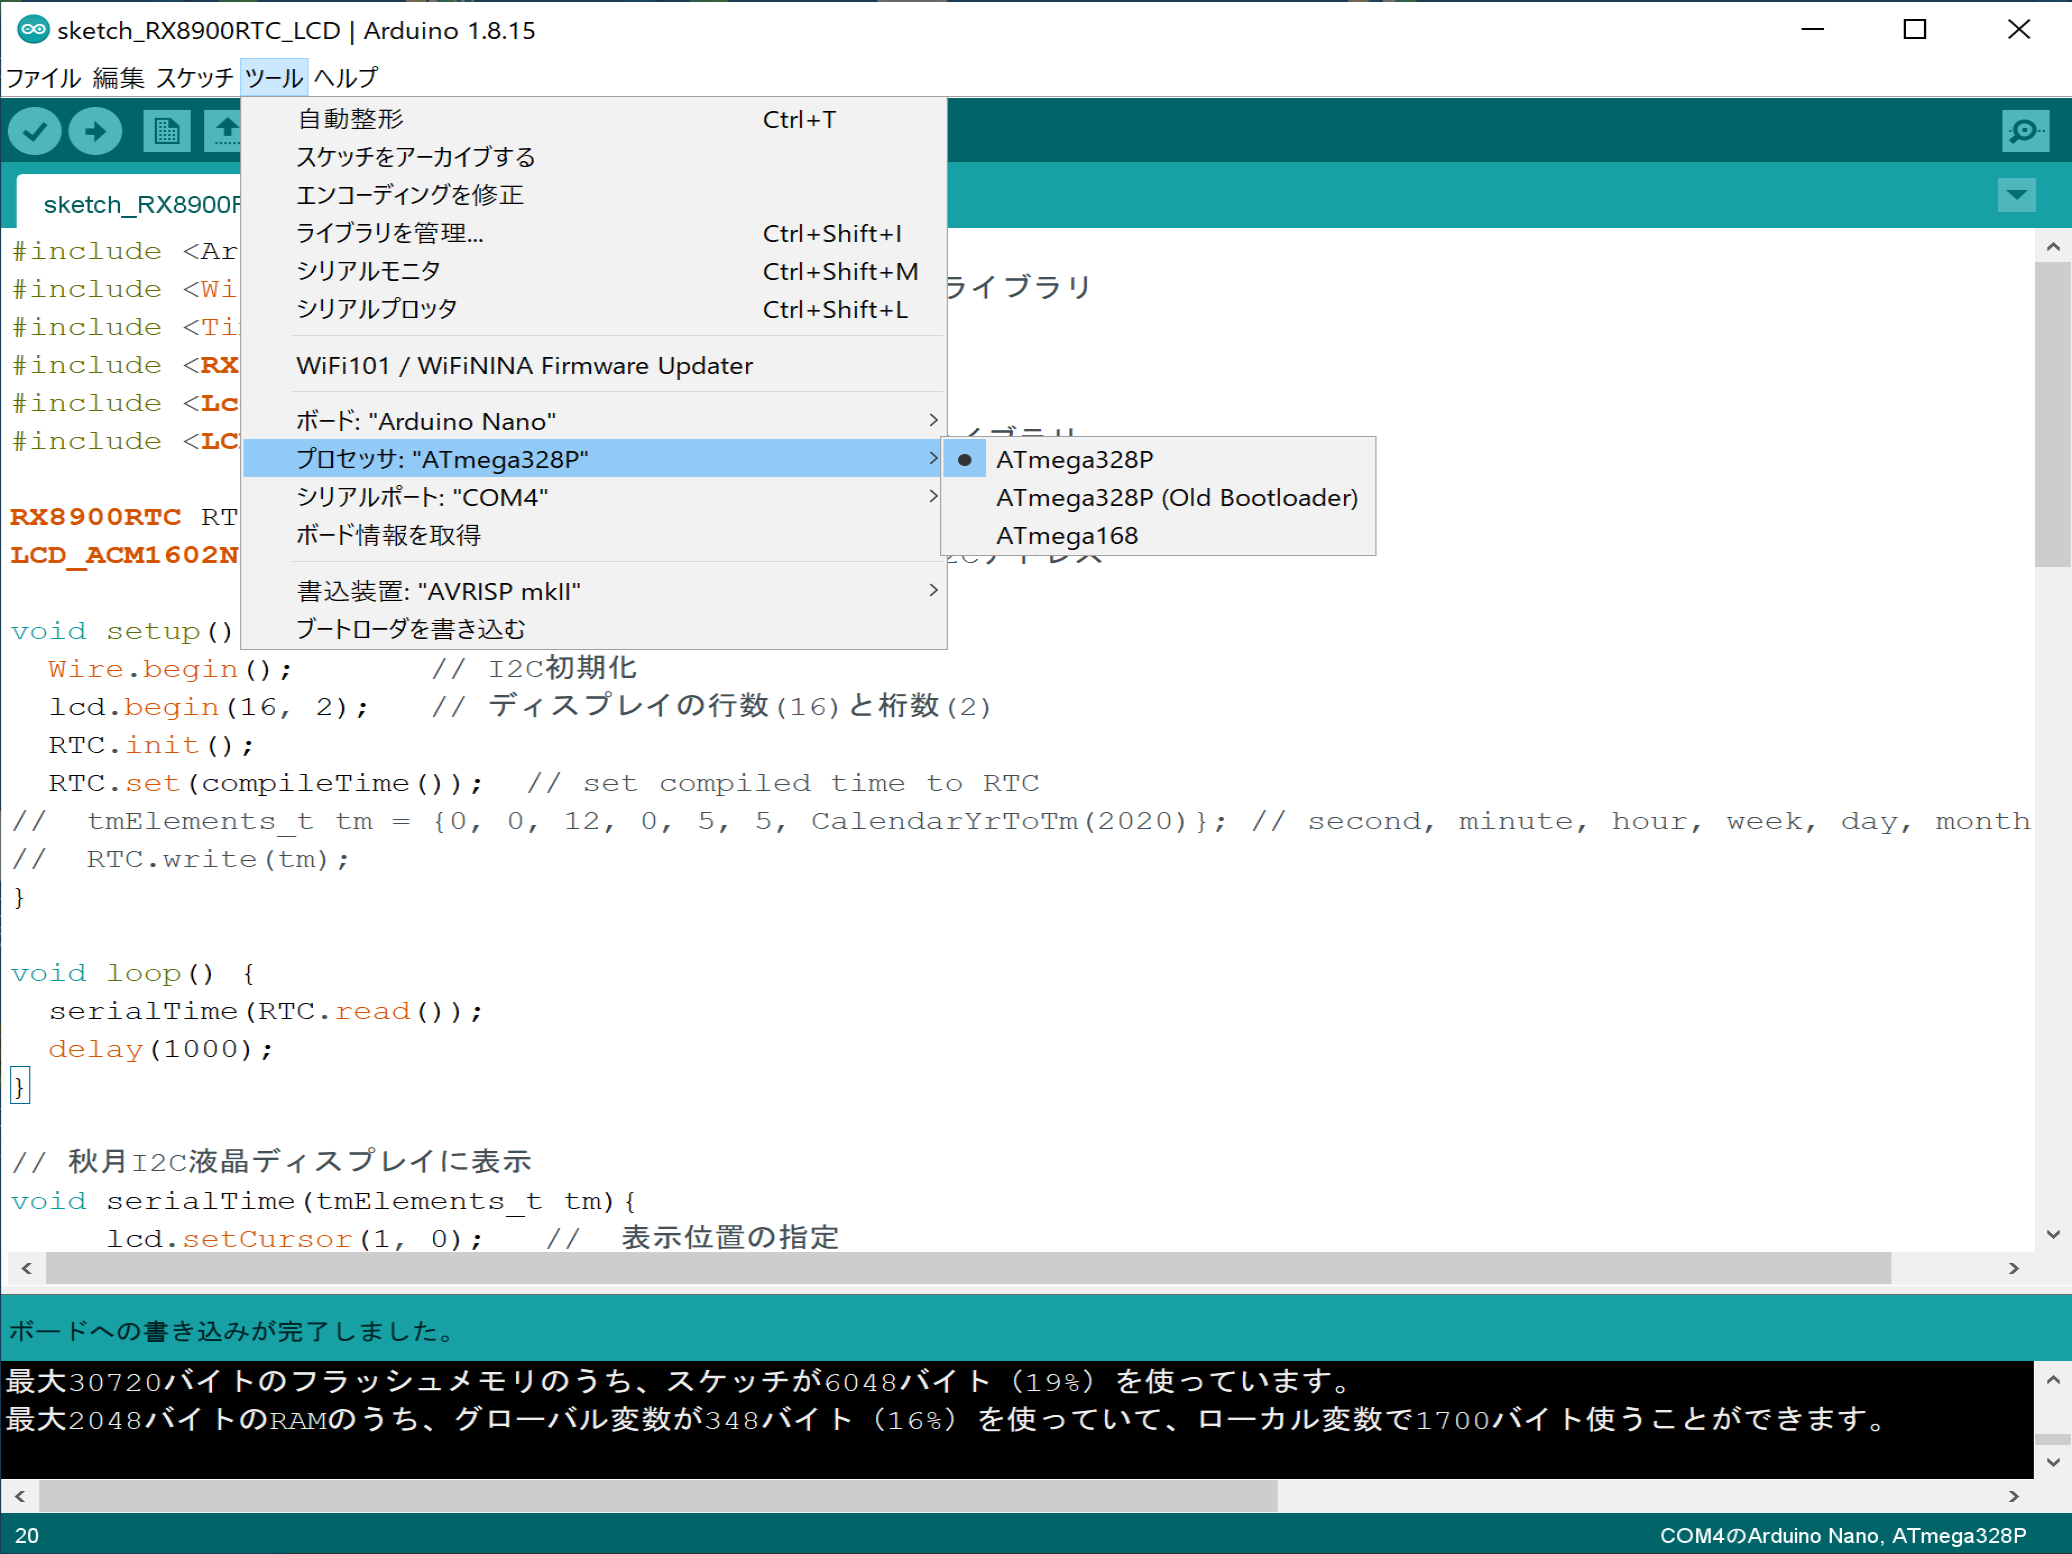
Task: Upload the sketch using the arrow icon
Action: coord(96,130)
